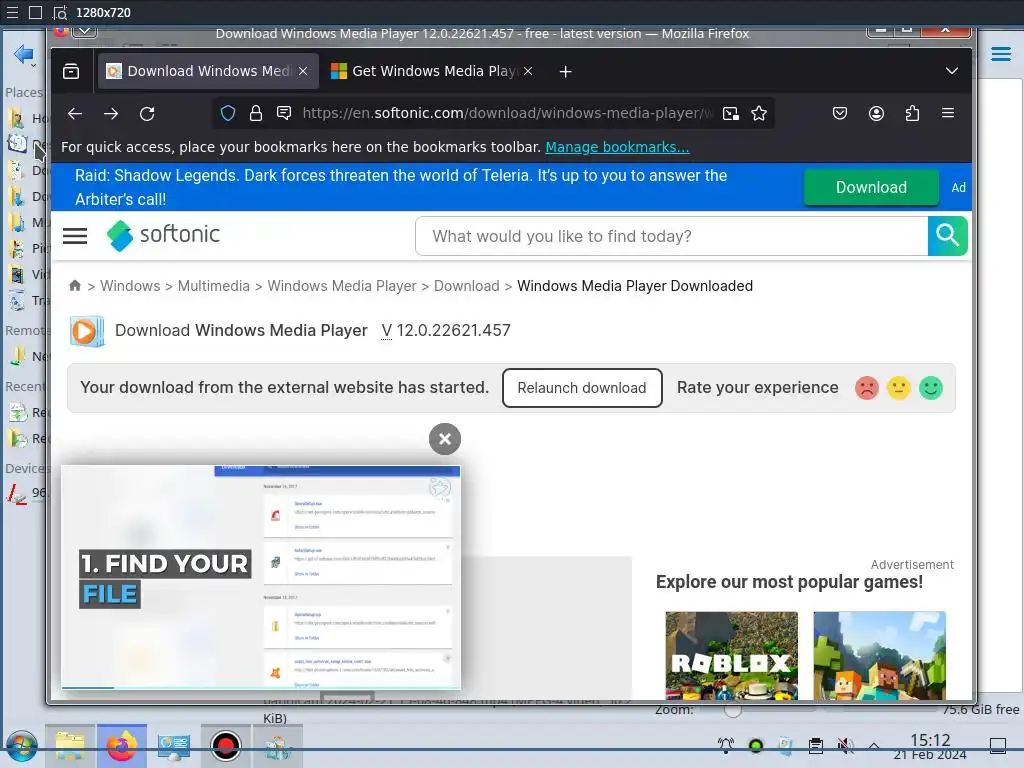Open Softonic site hamburger menu
The width and height of the screenshot is (1024, 768).
click(75, 236)
